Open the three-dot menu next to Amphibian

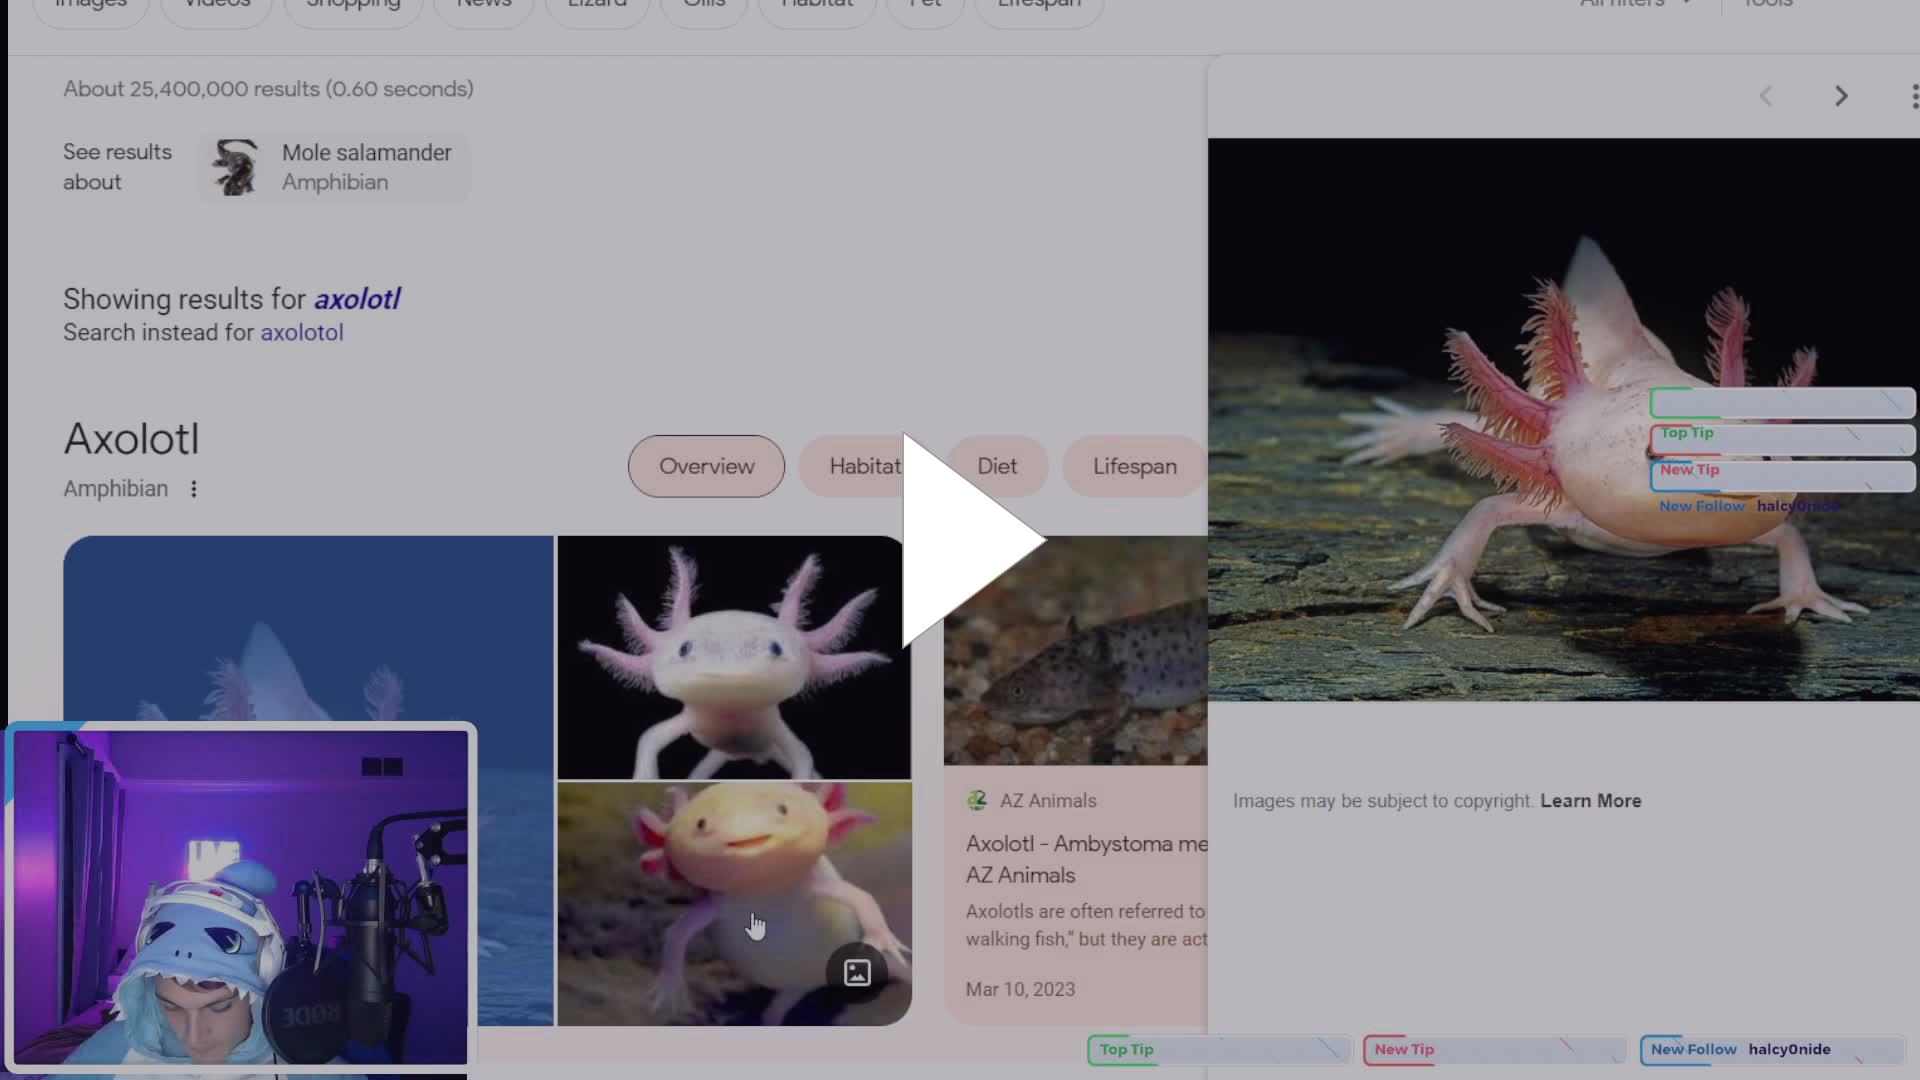194,489
